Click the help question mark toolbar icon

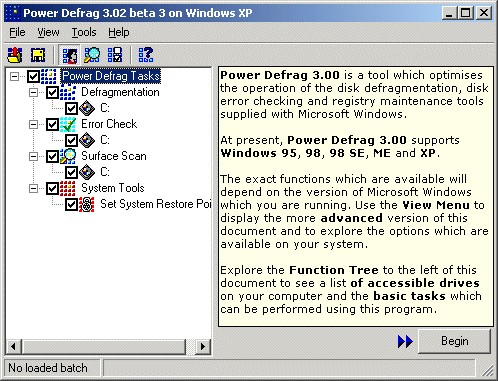tap(146, 55)
